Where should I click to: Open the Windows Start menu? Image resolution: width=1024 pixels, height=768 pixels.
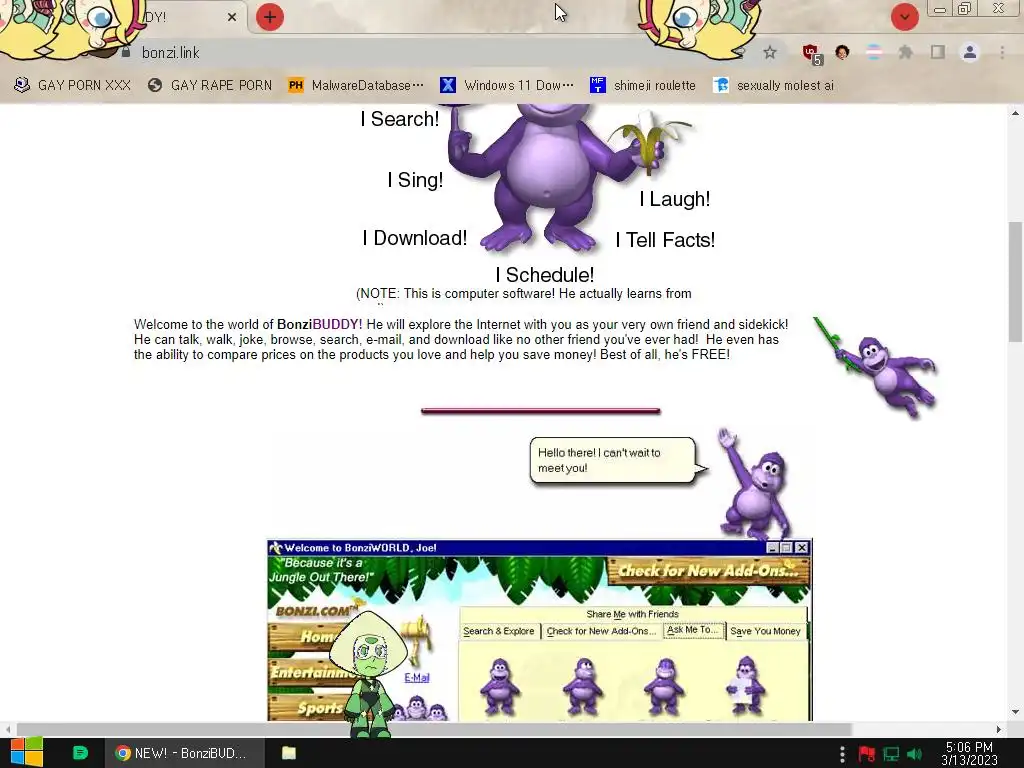(27, 753)
